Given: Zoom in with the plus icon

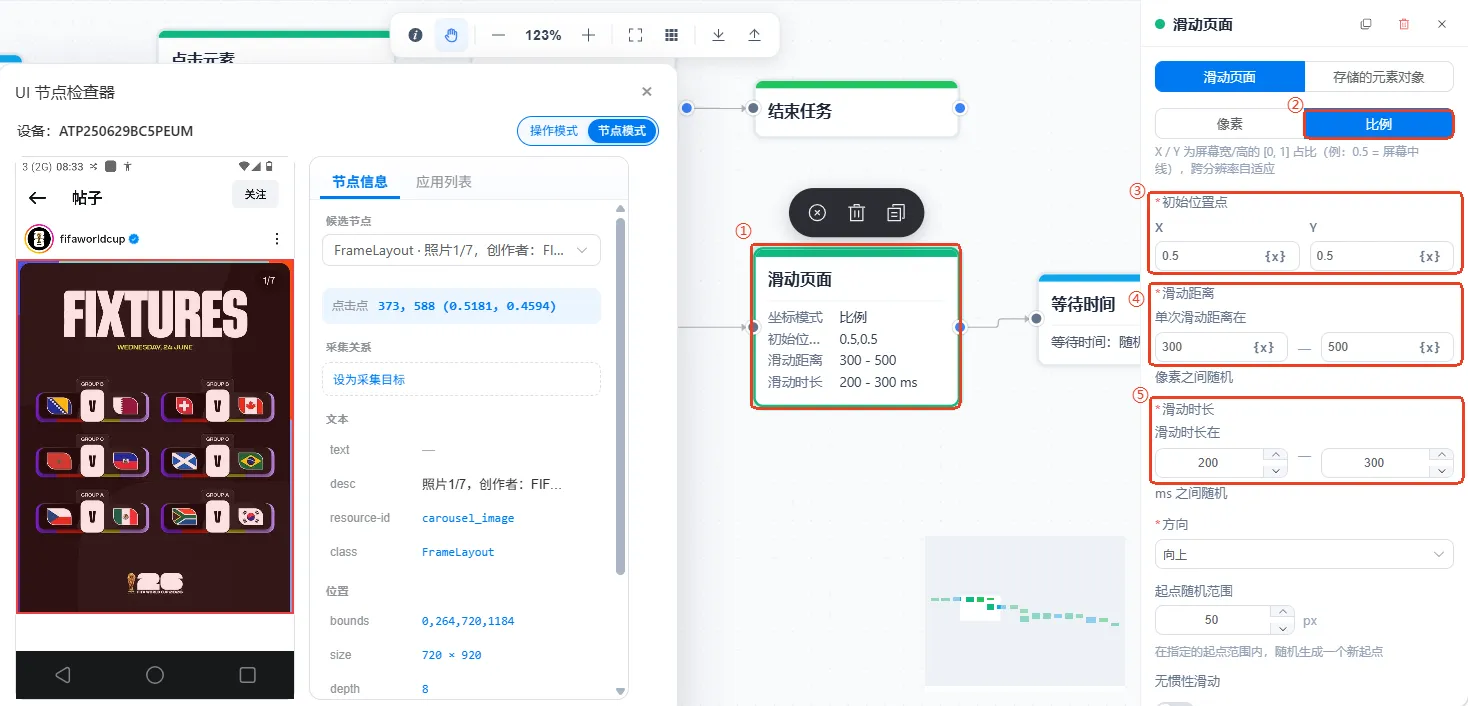Looking at the screenshot, I should 588,35.
